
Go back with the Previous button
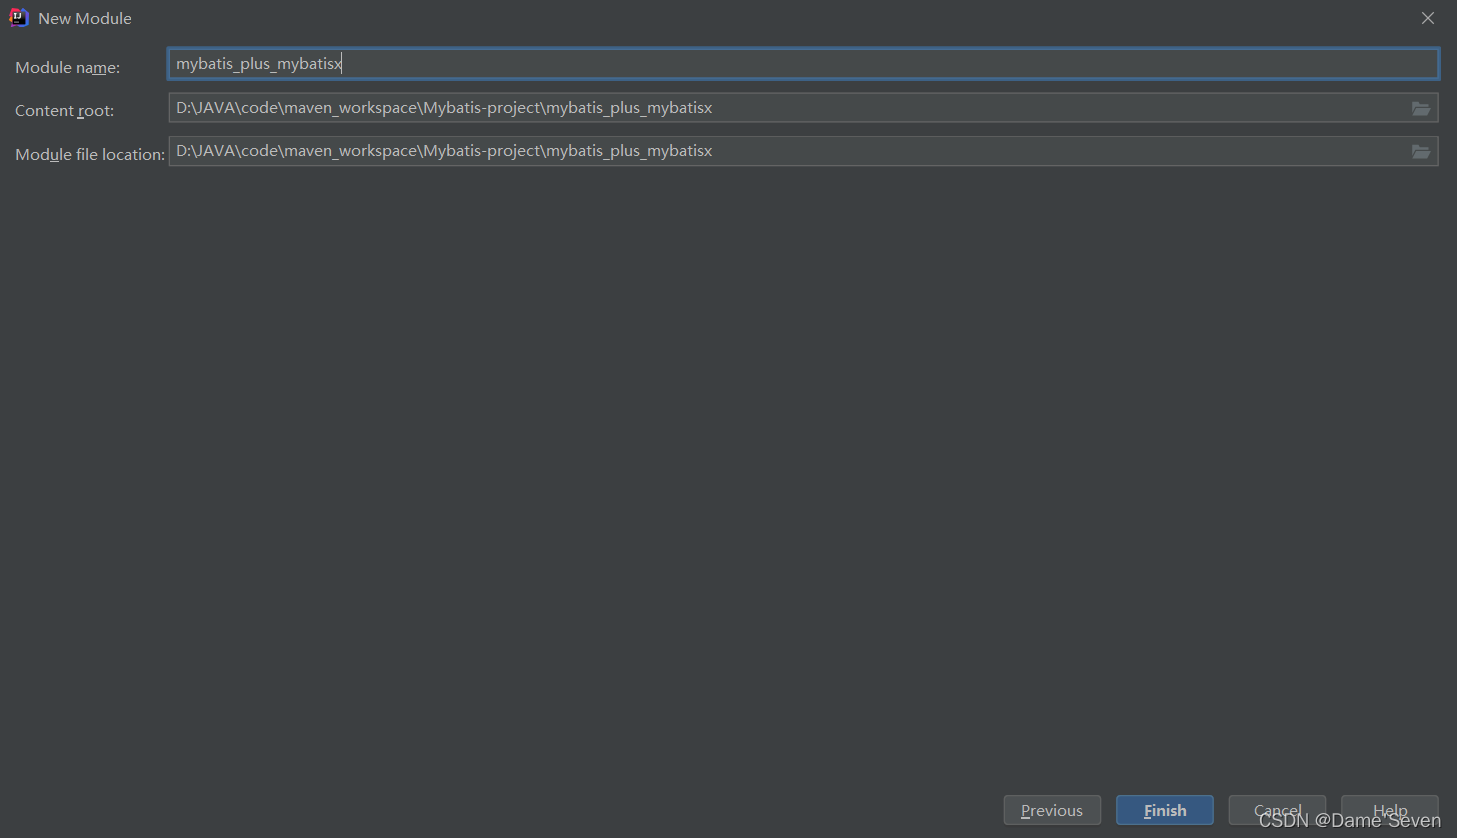pos(1052,810)
